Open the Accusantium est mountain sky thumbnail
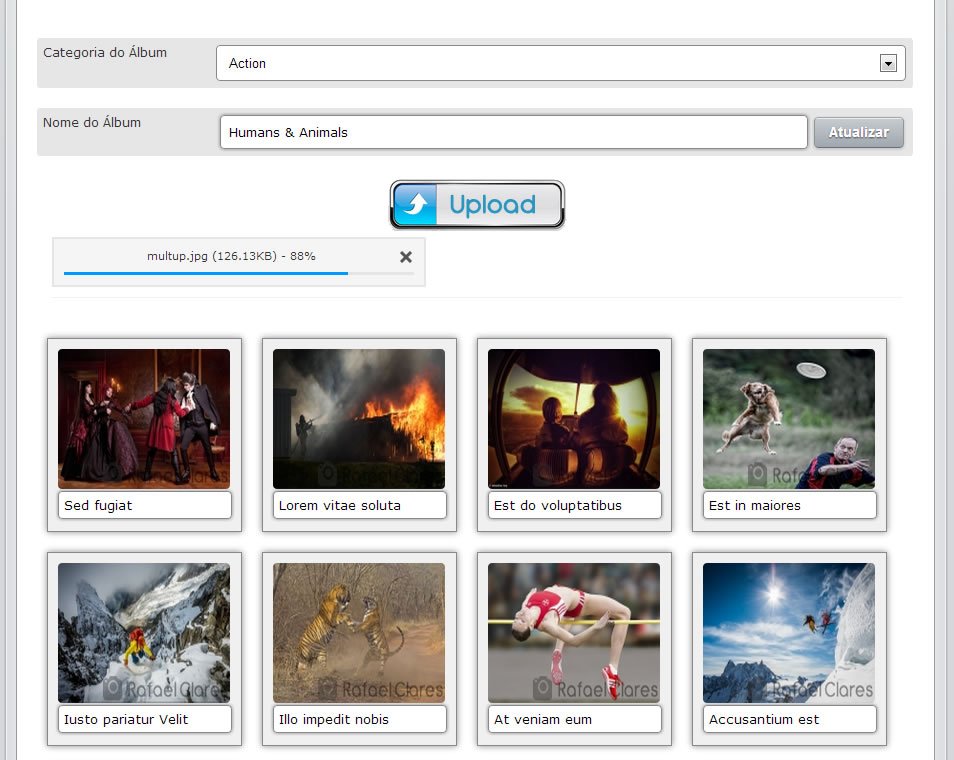This screenshot has height=760, width=954. (x=789, y=633)
